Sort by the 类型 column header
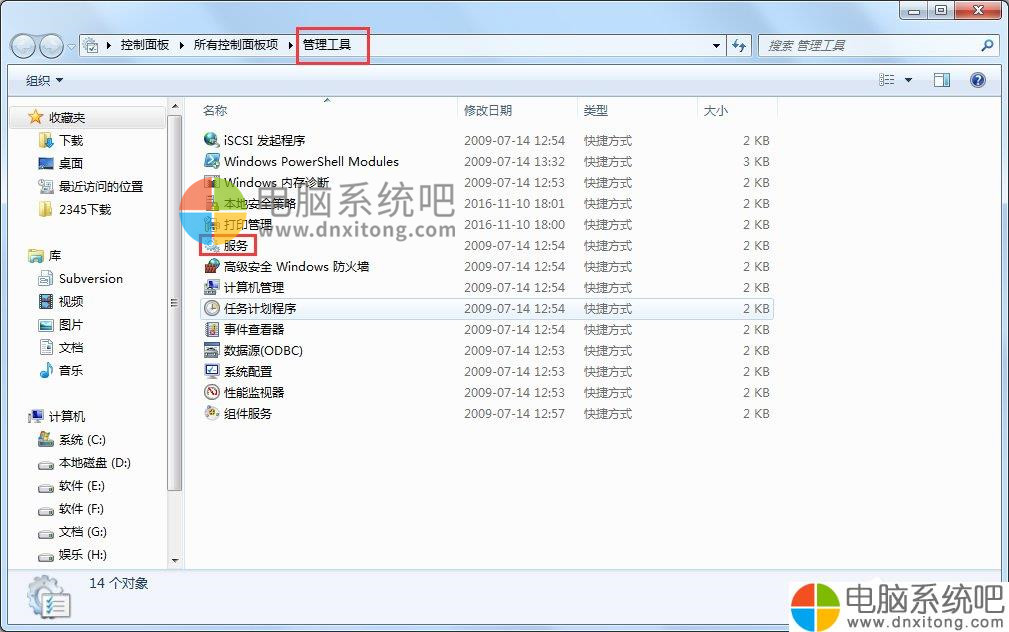The height and width of the screenshot is (632, 1009). pos(638,110)
